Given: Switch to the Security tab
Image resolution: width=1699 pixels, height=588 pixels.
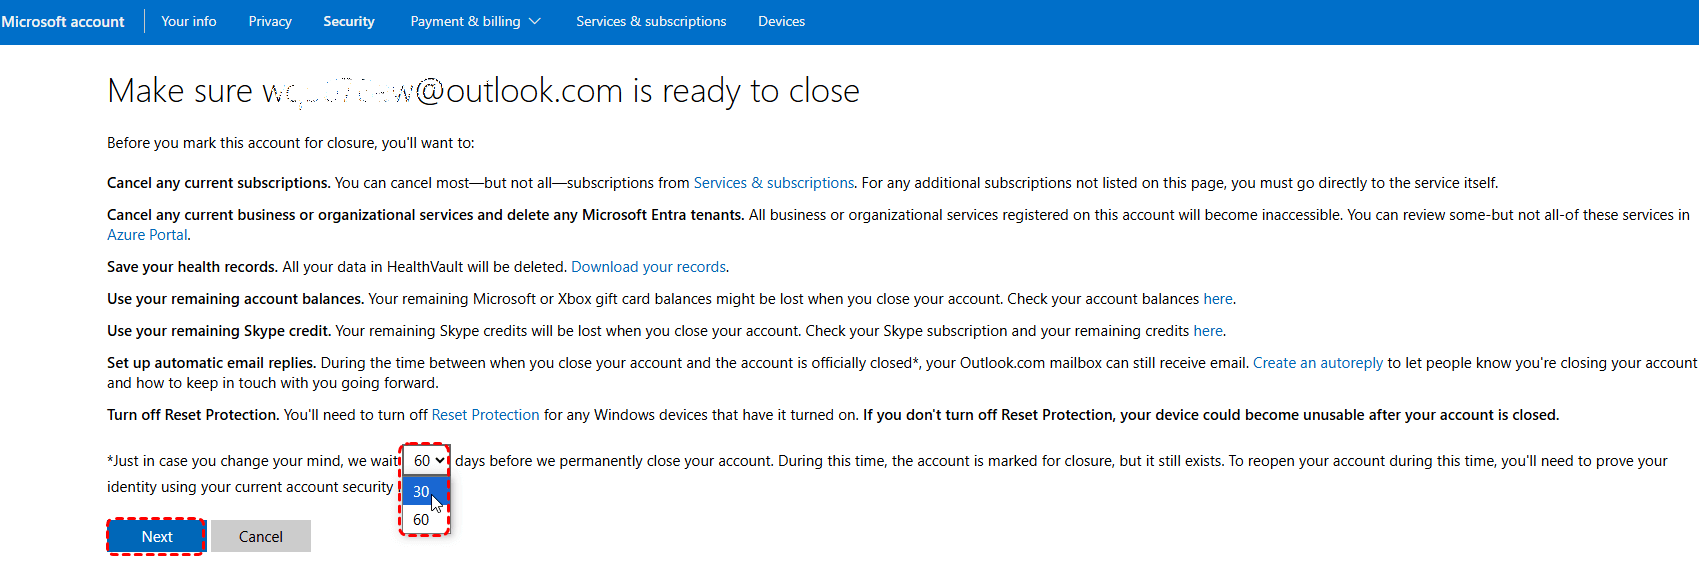Looking at the screenshot, I should [349, 21].
